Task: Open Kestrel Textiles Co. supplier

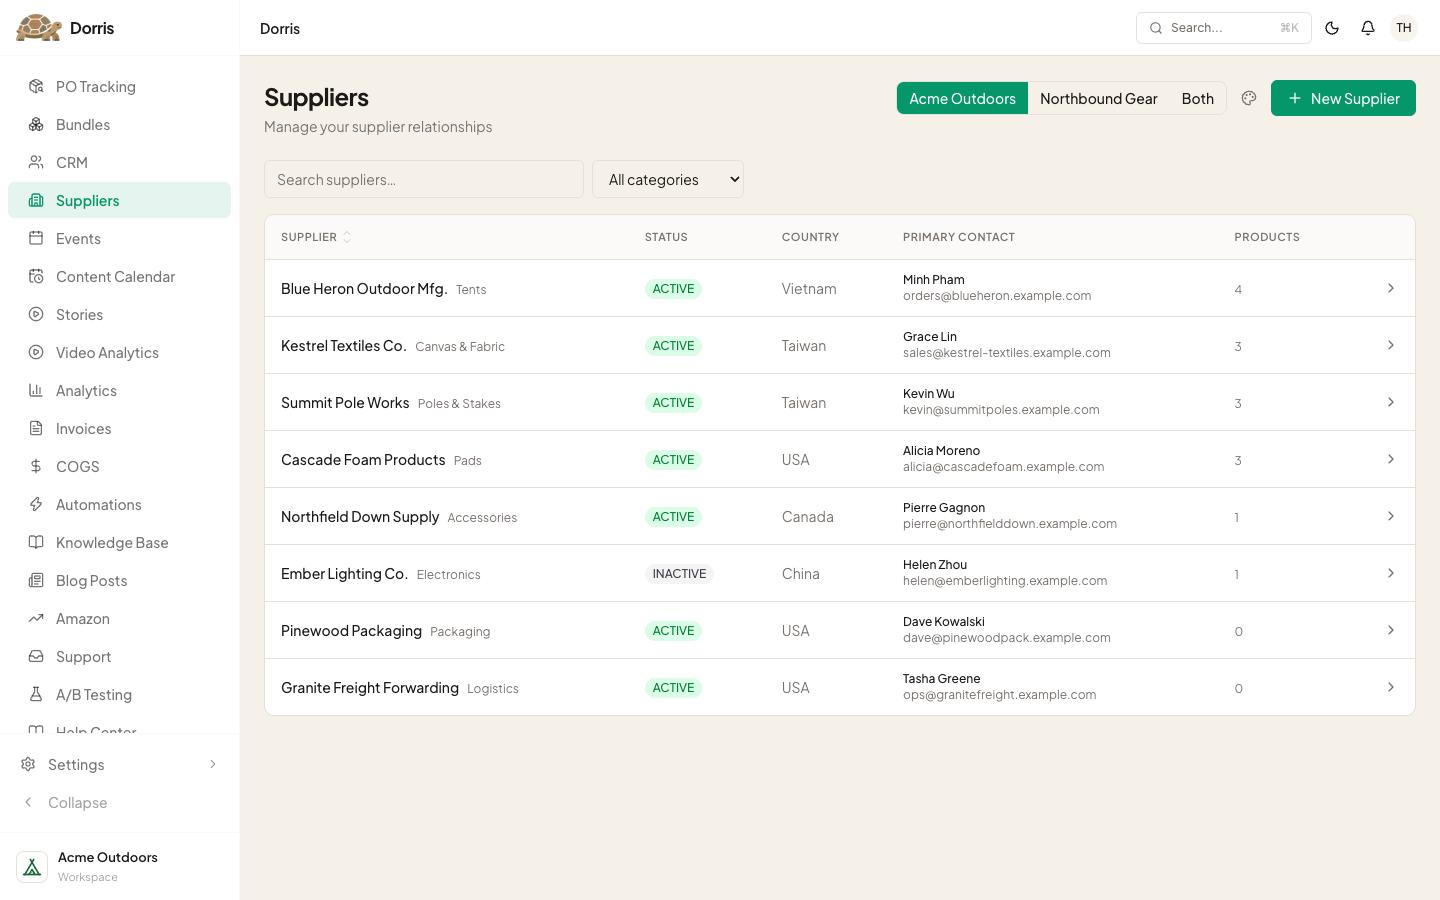Action: coord(344,346)
